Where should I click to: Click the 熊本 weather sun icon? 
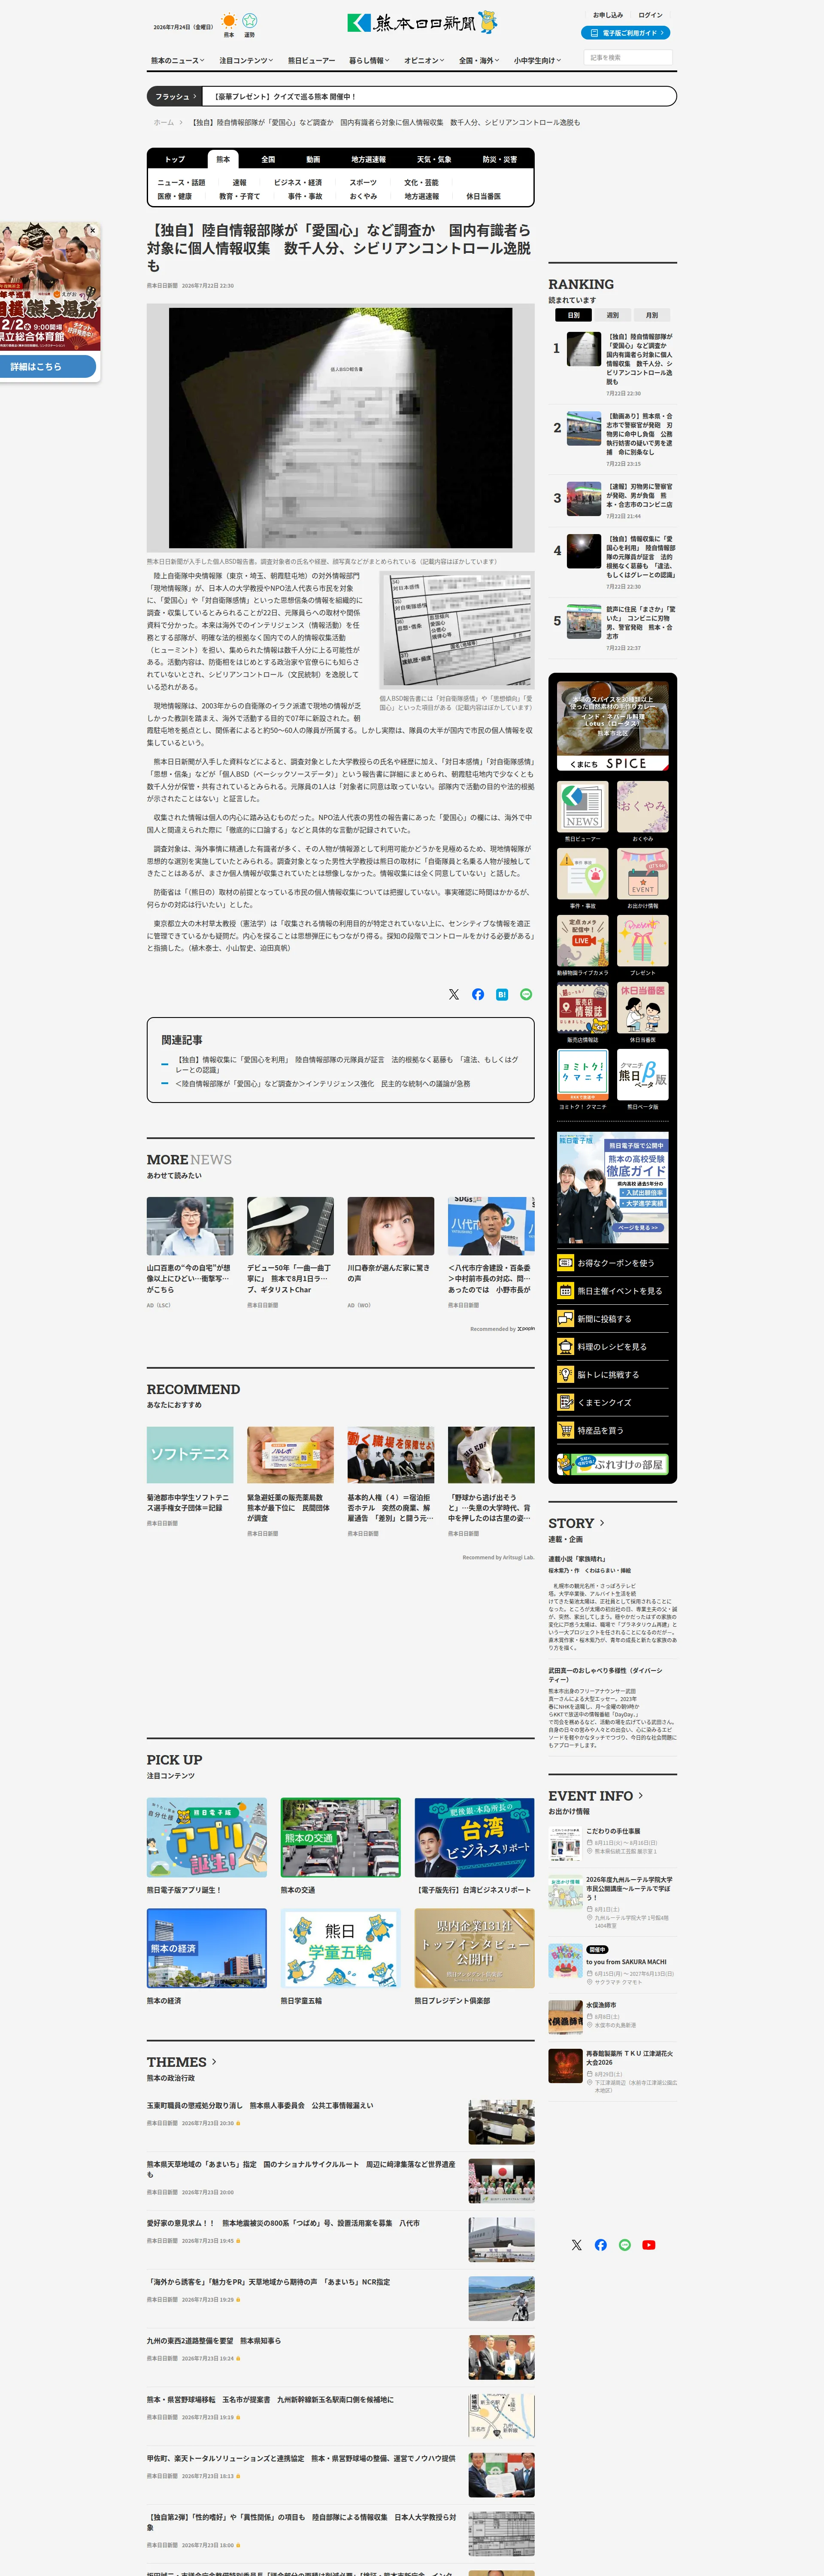(229, 20)
